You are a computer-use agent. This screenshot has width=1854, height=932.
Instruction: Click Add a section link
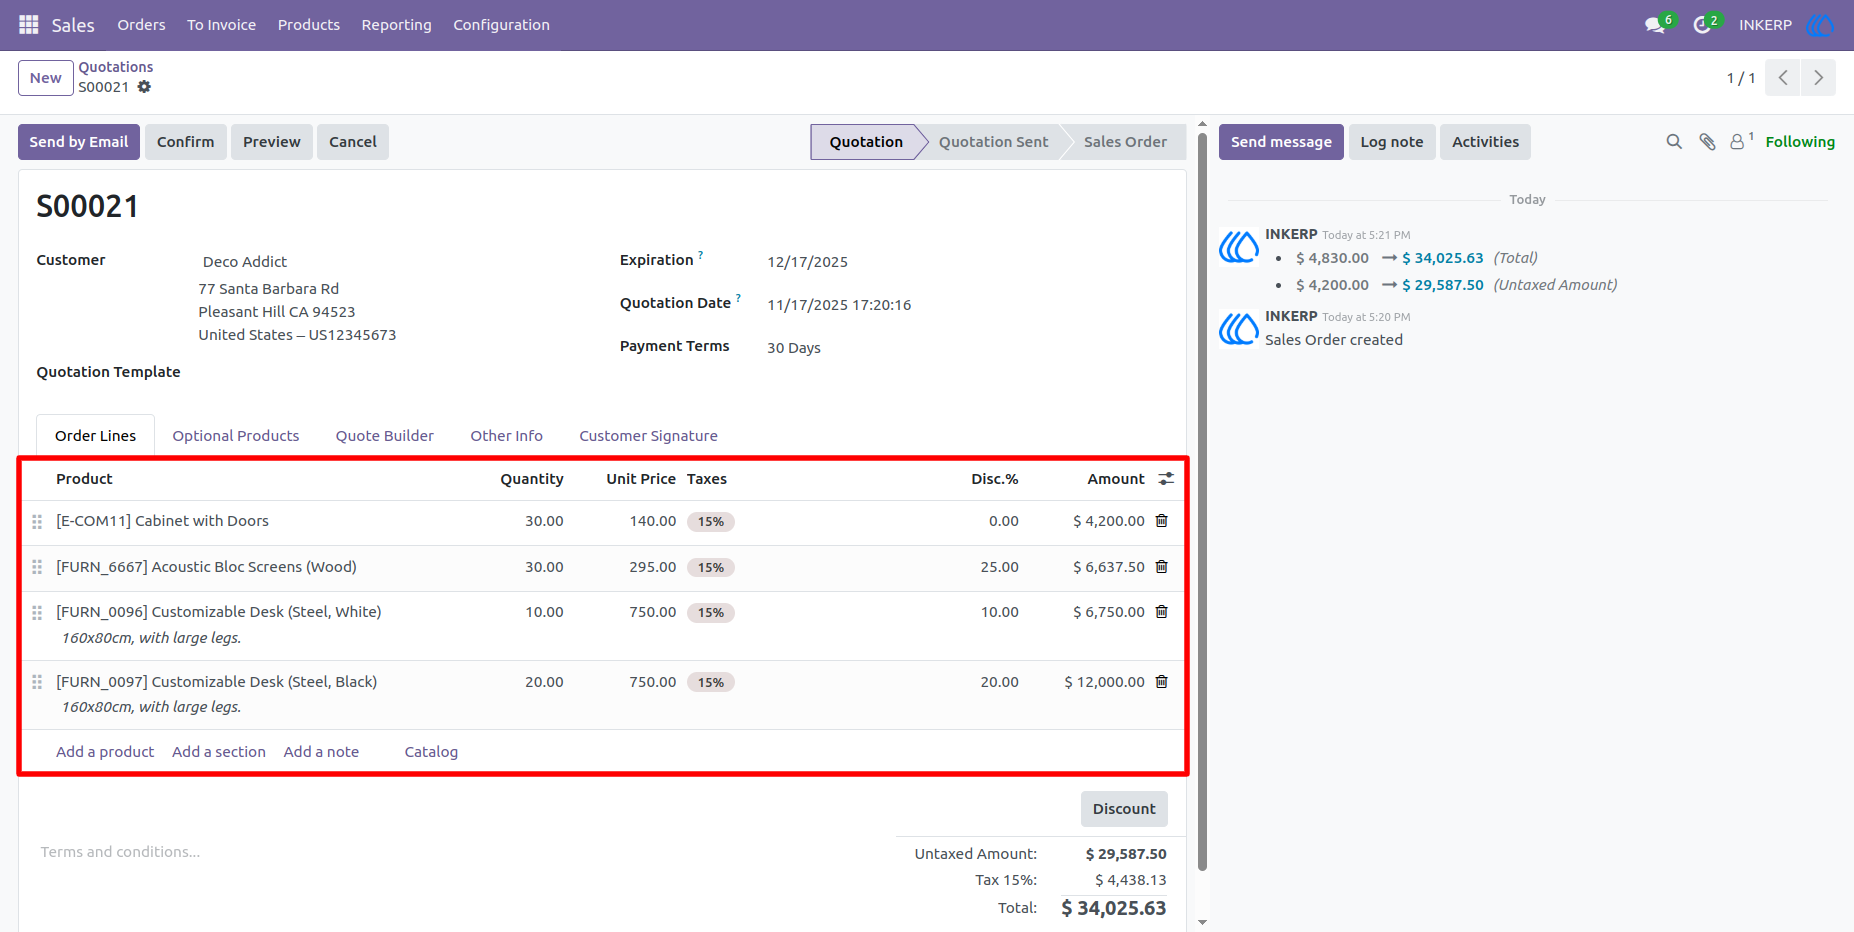click(x=219, y=752)
